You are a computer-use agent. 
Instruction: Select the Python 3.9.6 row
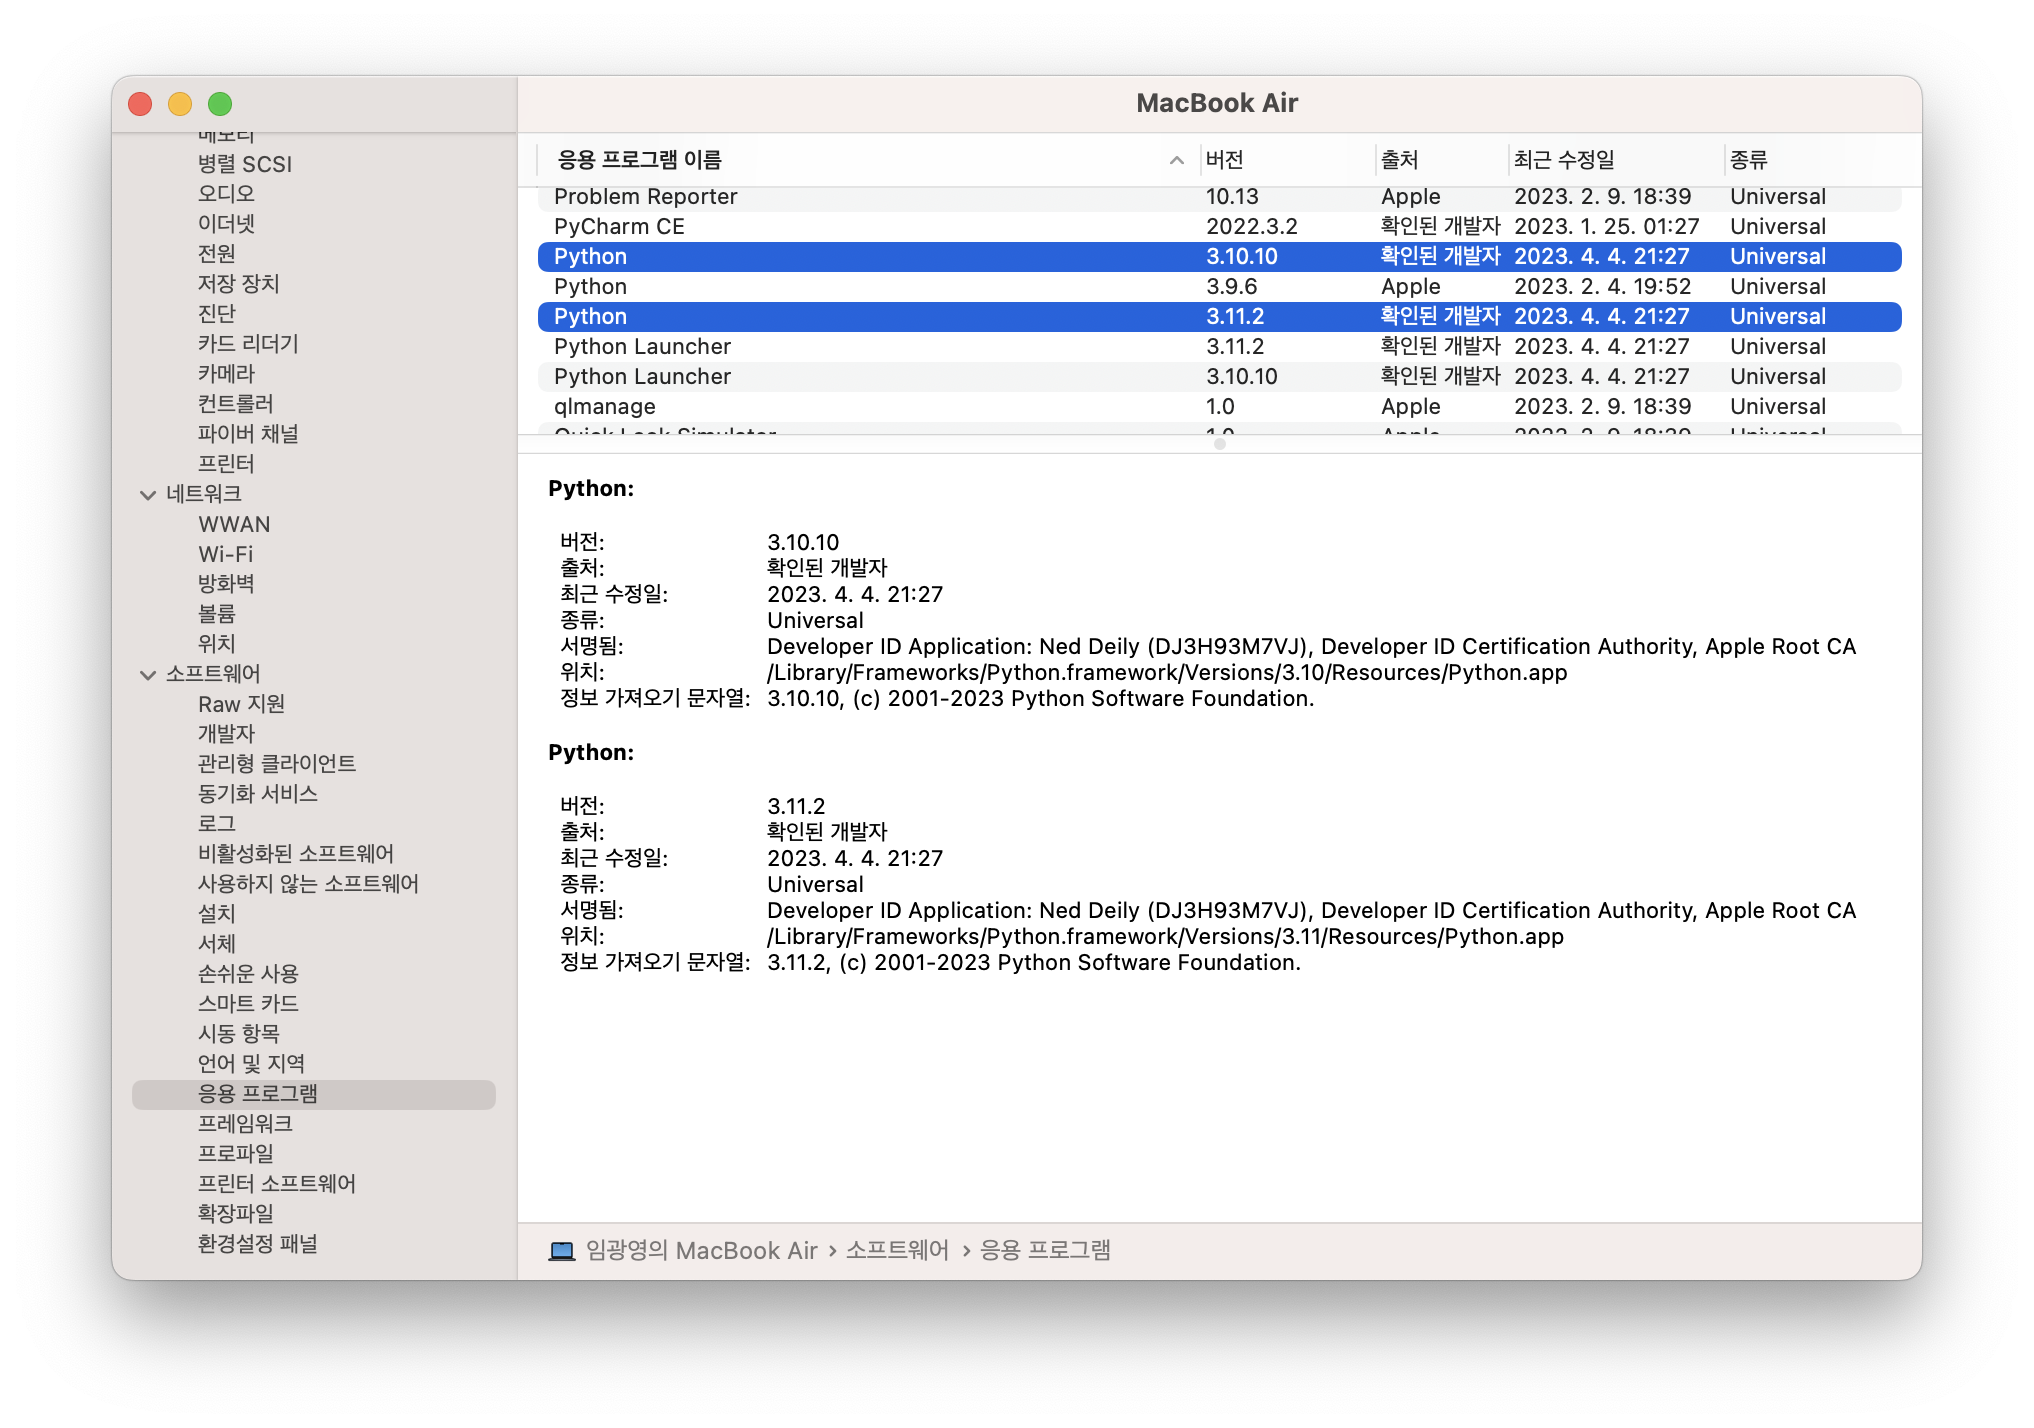[x=590, y=287]
